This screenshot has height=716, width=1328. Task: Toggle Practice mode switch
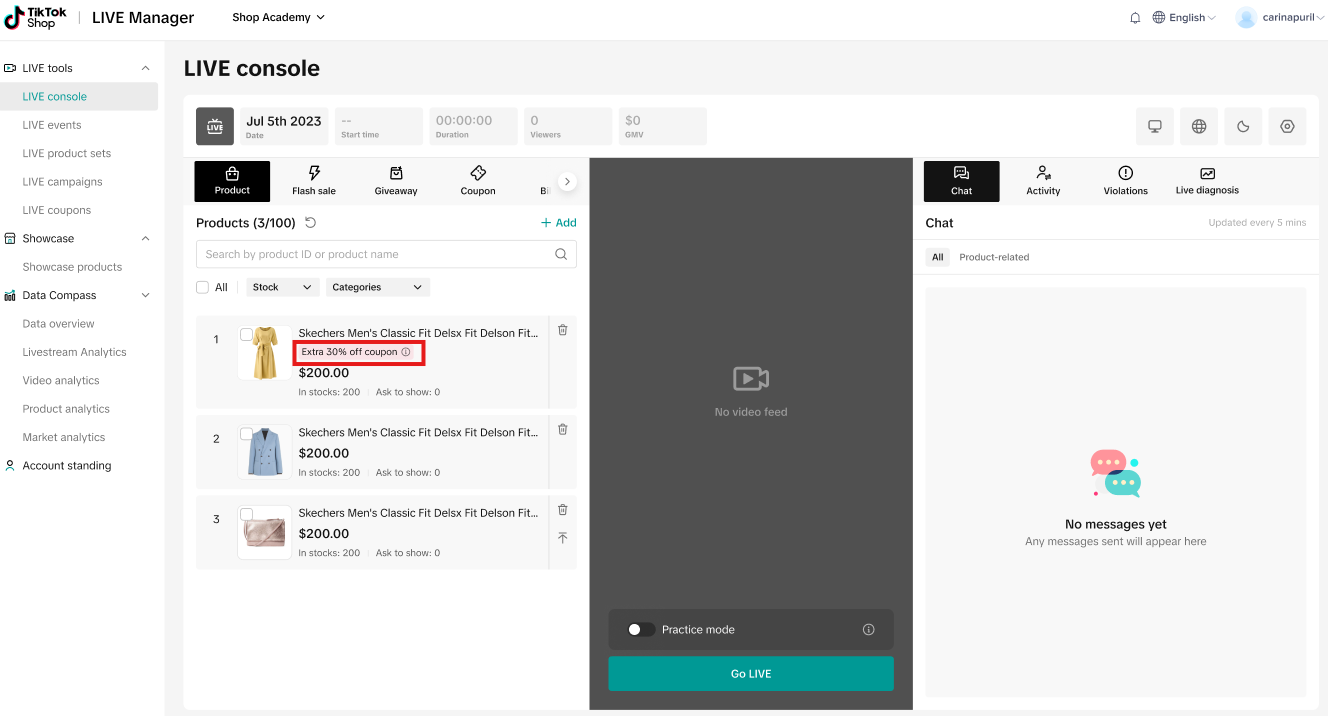[641, 630]
